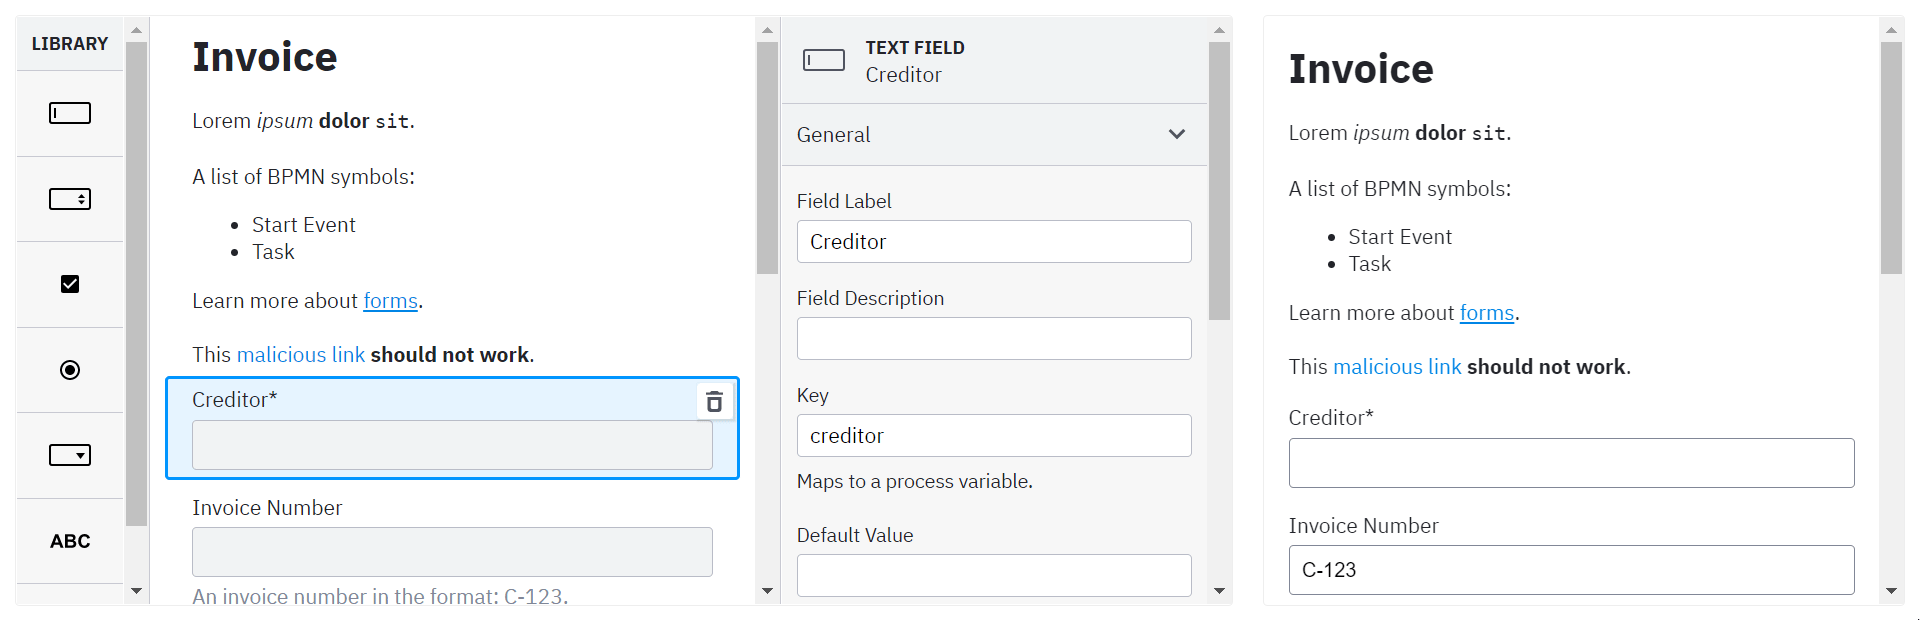Viewport: 1920px width, 620px height.
Task: Click the library palette scrollbar up arrow
Action: [x=137, y=30]
